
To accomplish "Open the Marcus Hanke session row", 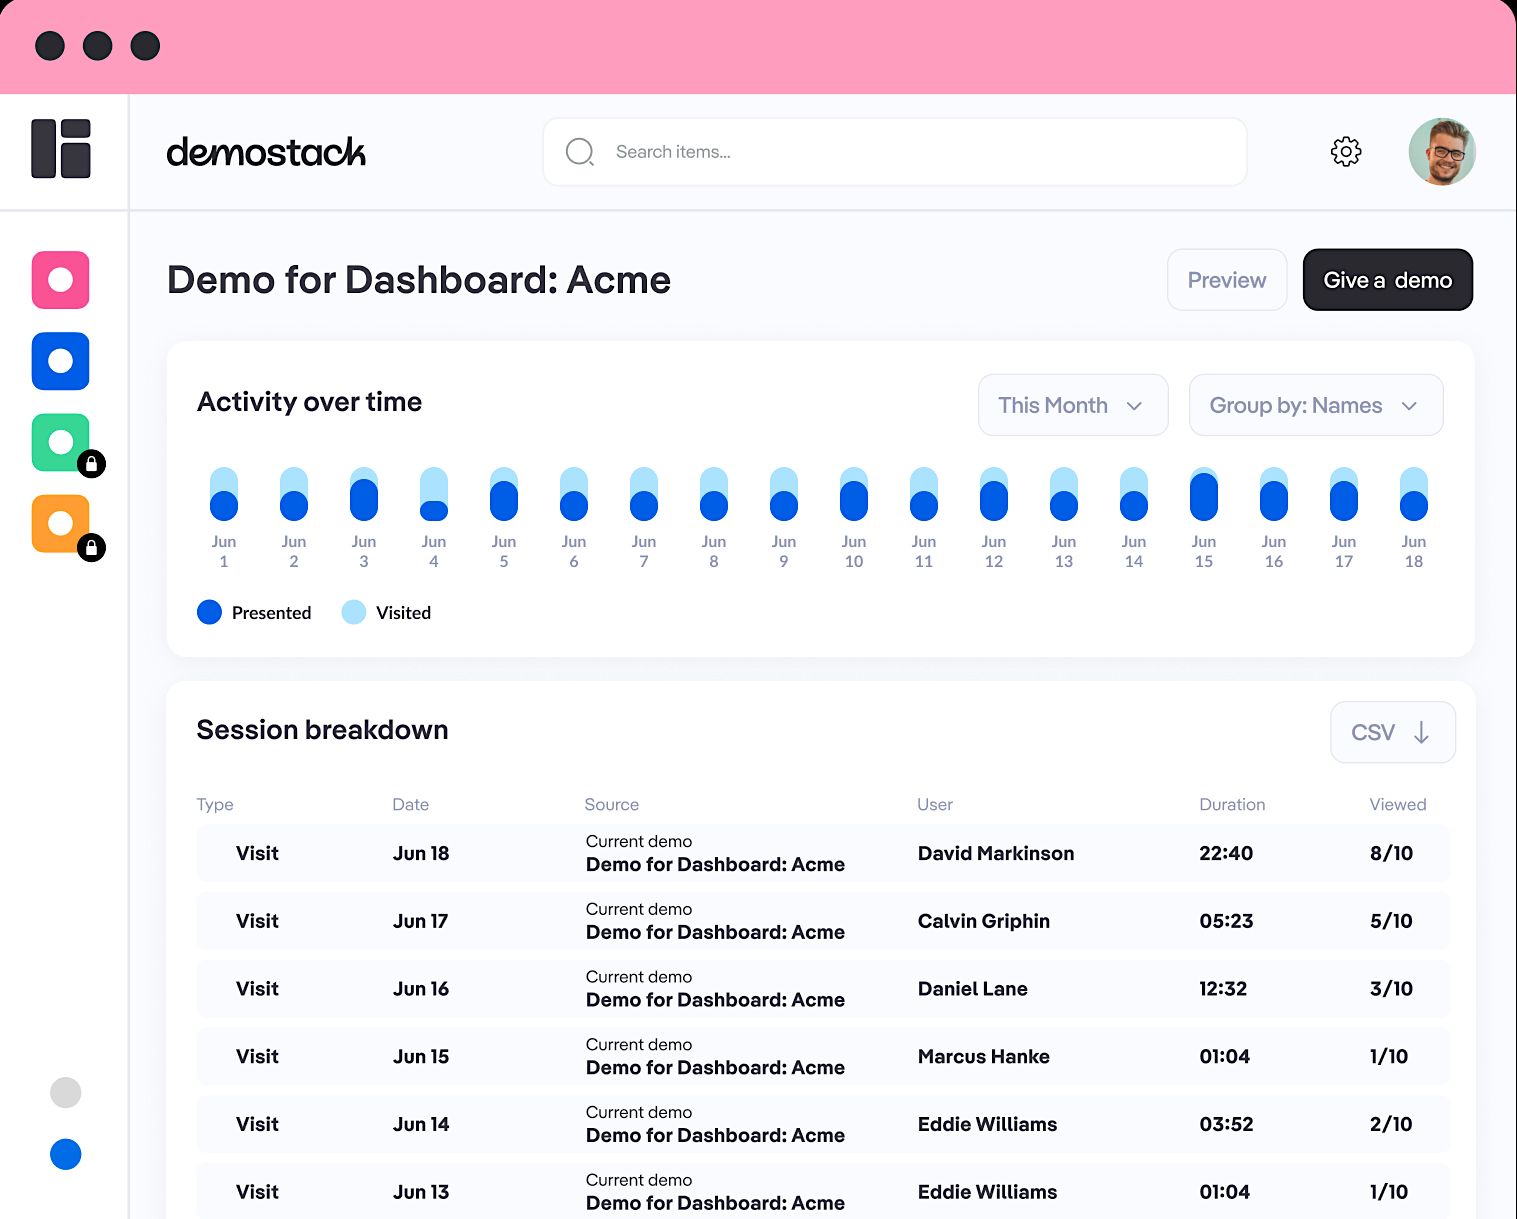I will coord(823,1057).
